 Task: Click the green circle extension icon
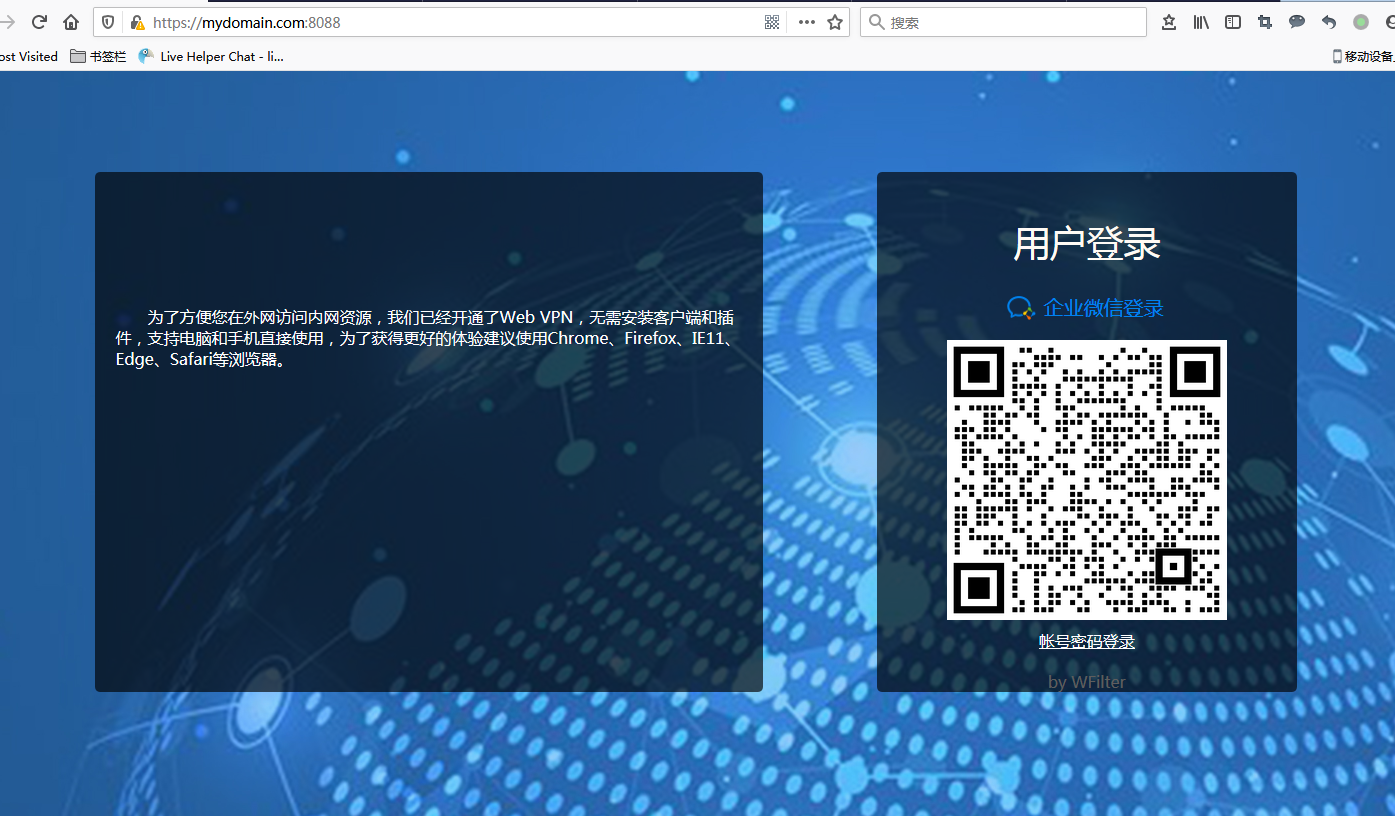(x=1361, y=22)
